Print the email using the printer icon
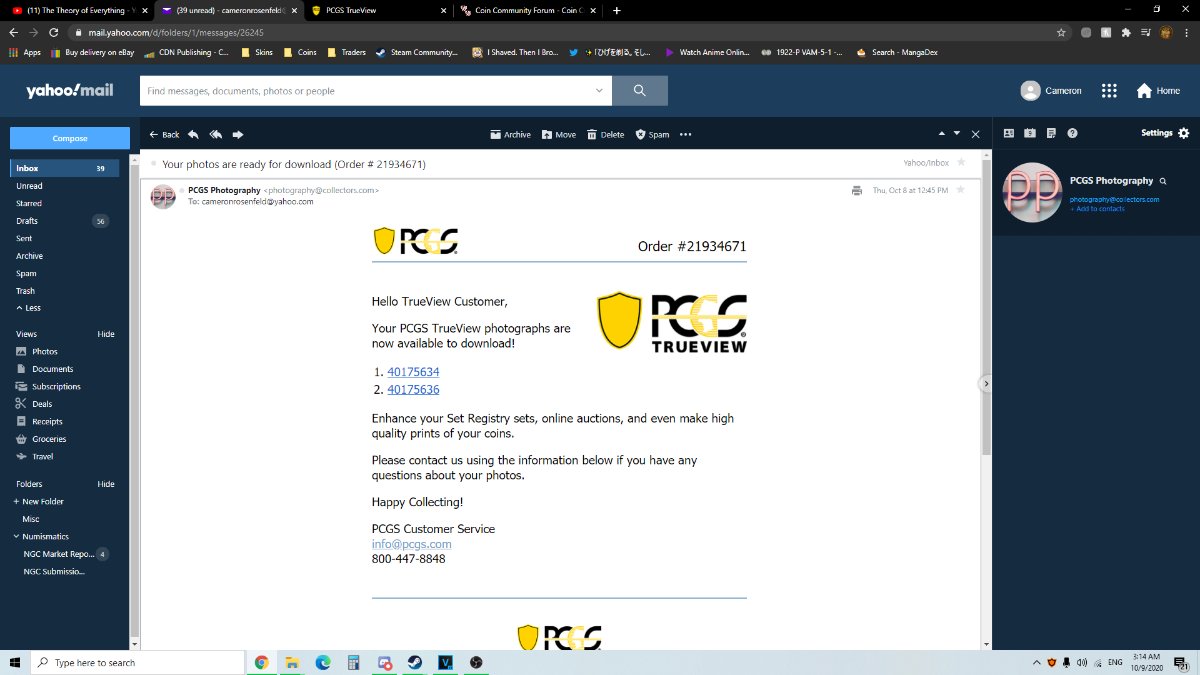 click(x=856, y=190)
